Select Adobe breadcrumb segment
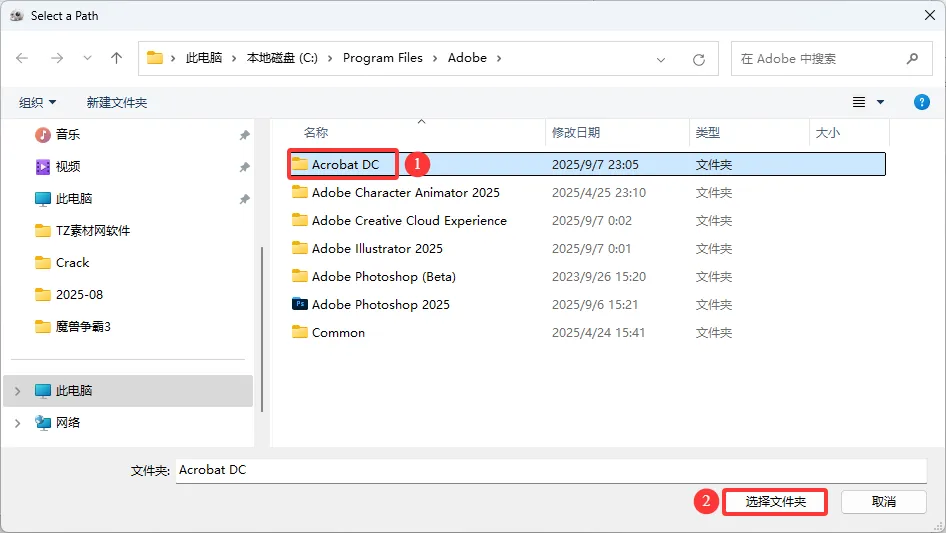Image resolution: width=946 pixels, height=533 pixels. (x=467, y=58)
